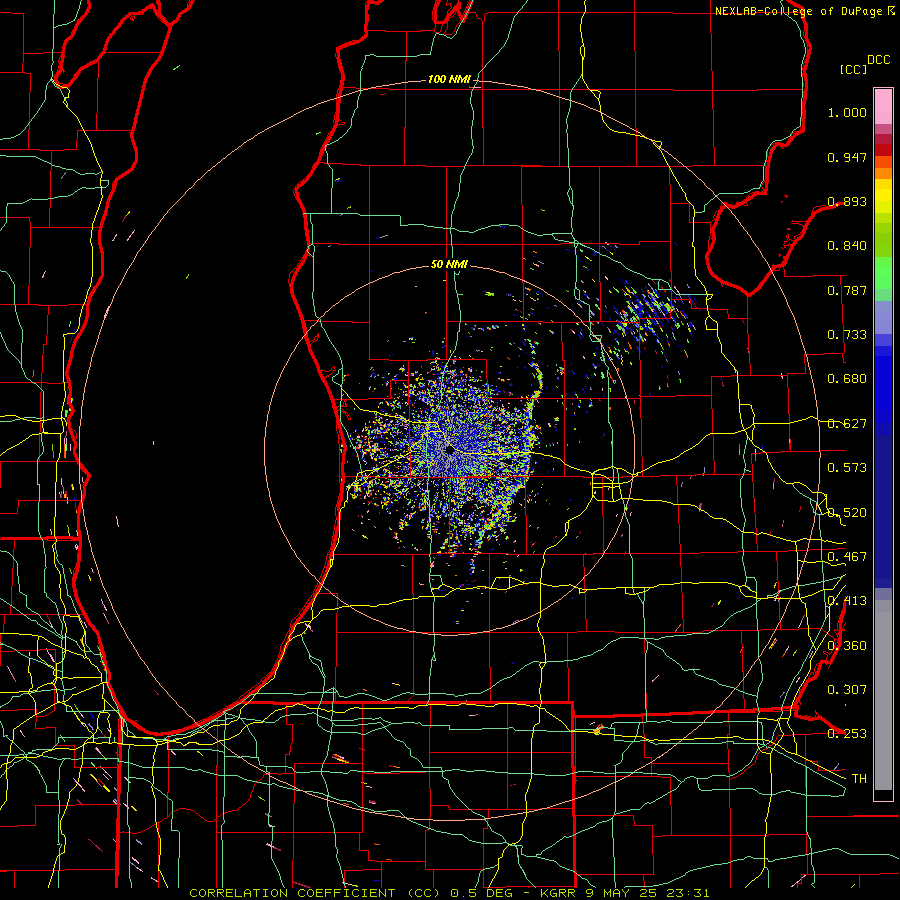Select the DCC product label
This screenshot has height=900, width=900.
(x=878, y=60)
